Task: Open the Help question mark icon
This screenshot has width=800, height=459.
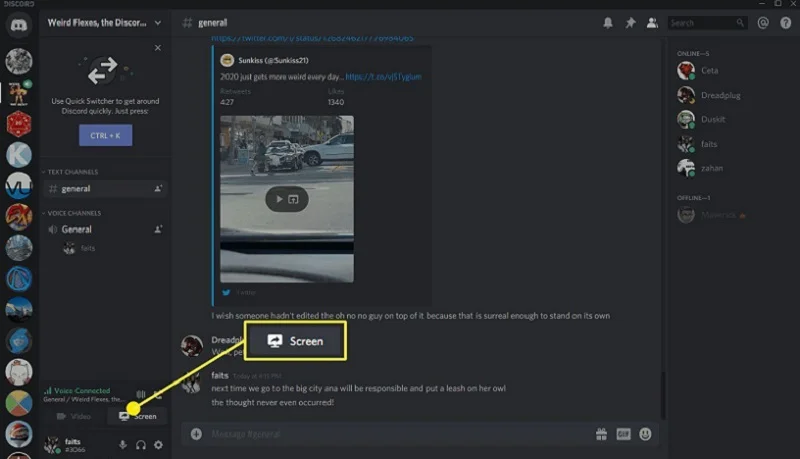Action: (785, 23)
